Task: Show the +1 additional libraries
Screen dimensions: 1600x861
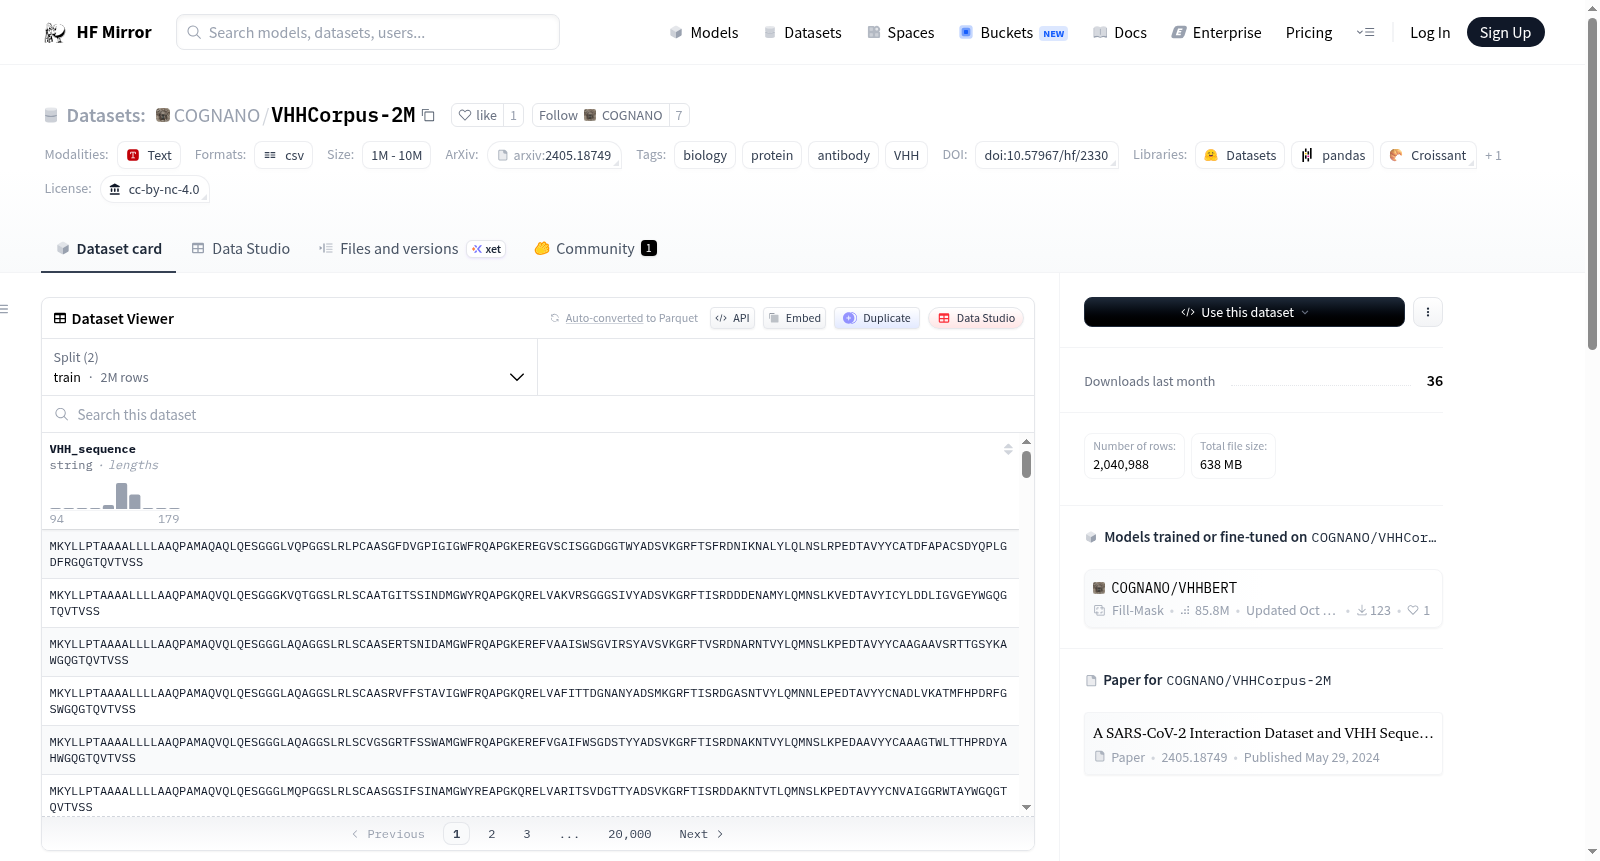Action: pyautogui.click(x=1493, y=155)
